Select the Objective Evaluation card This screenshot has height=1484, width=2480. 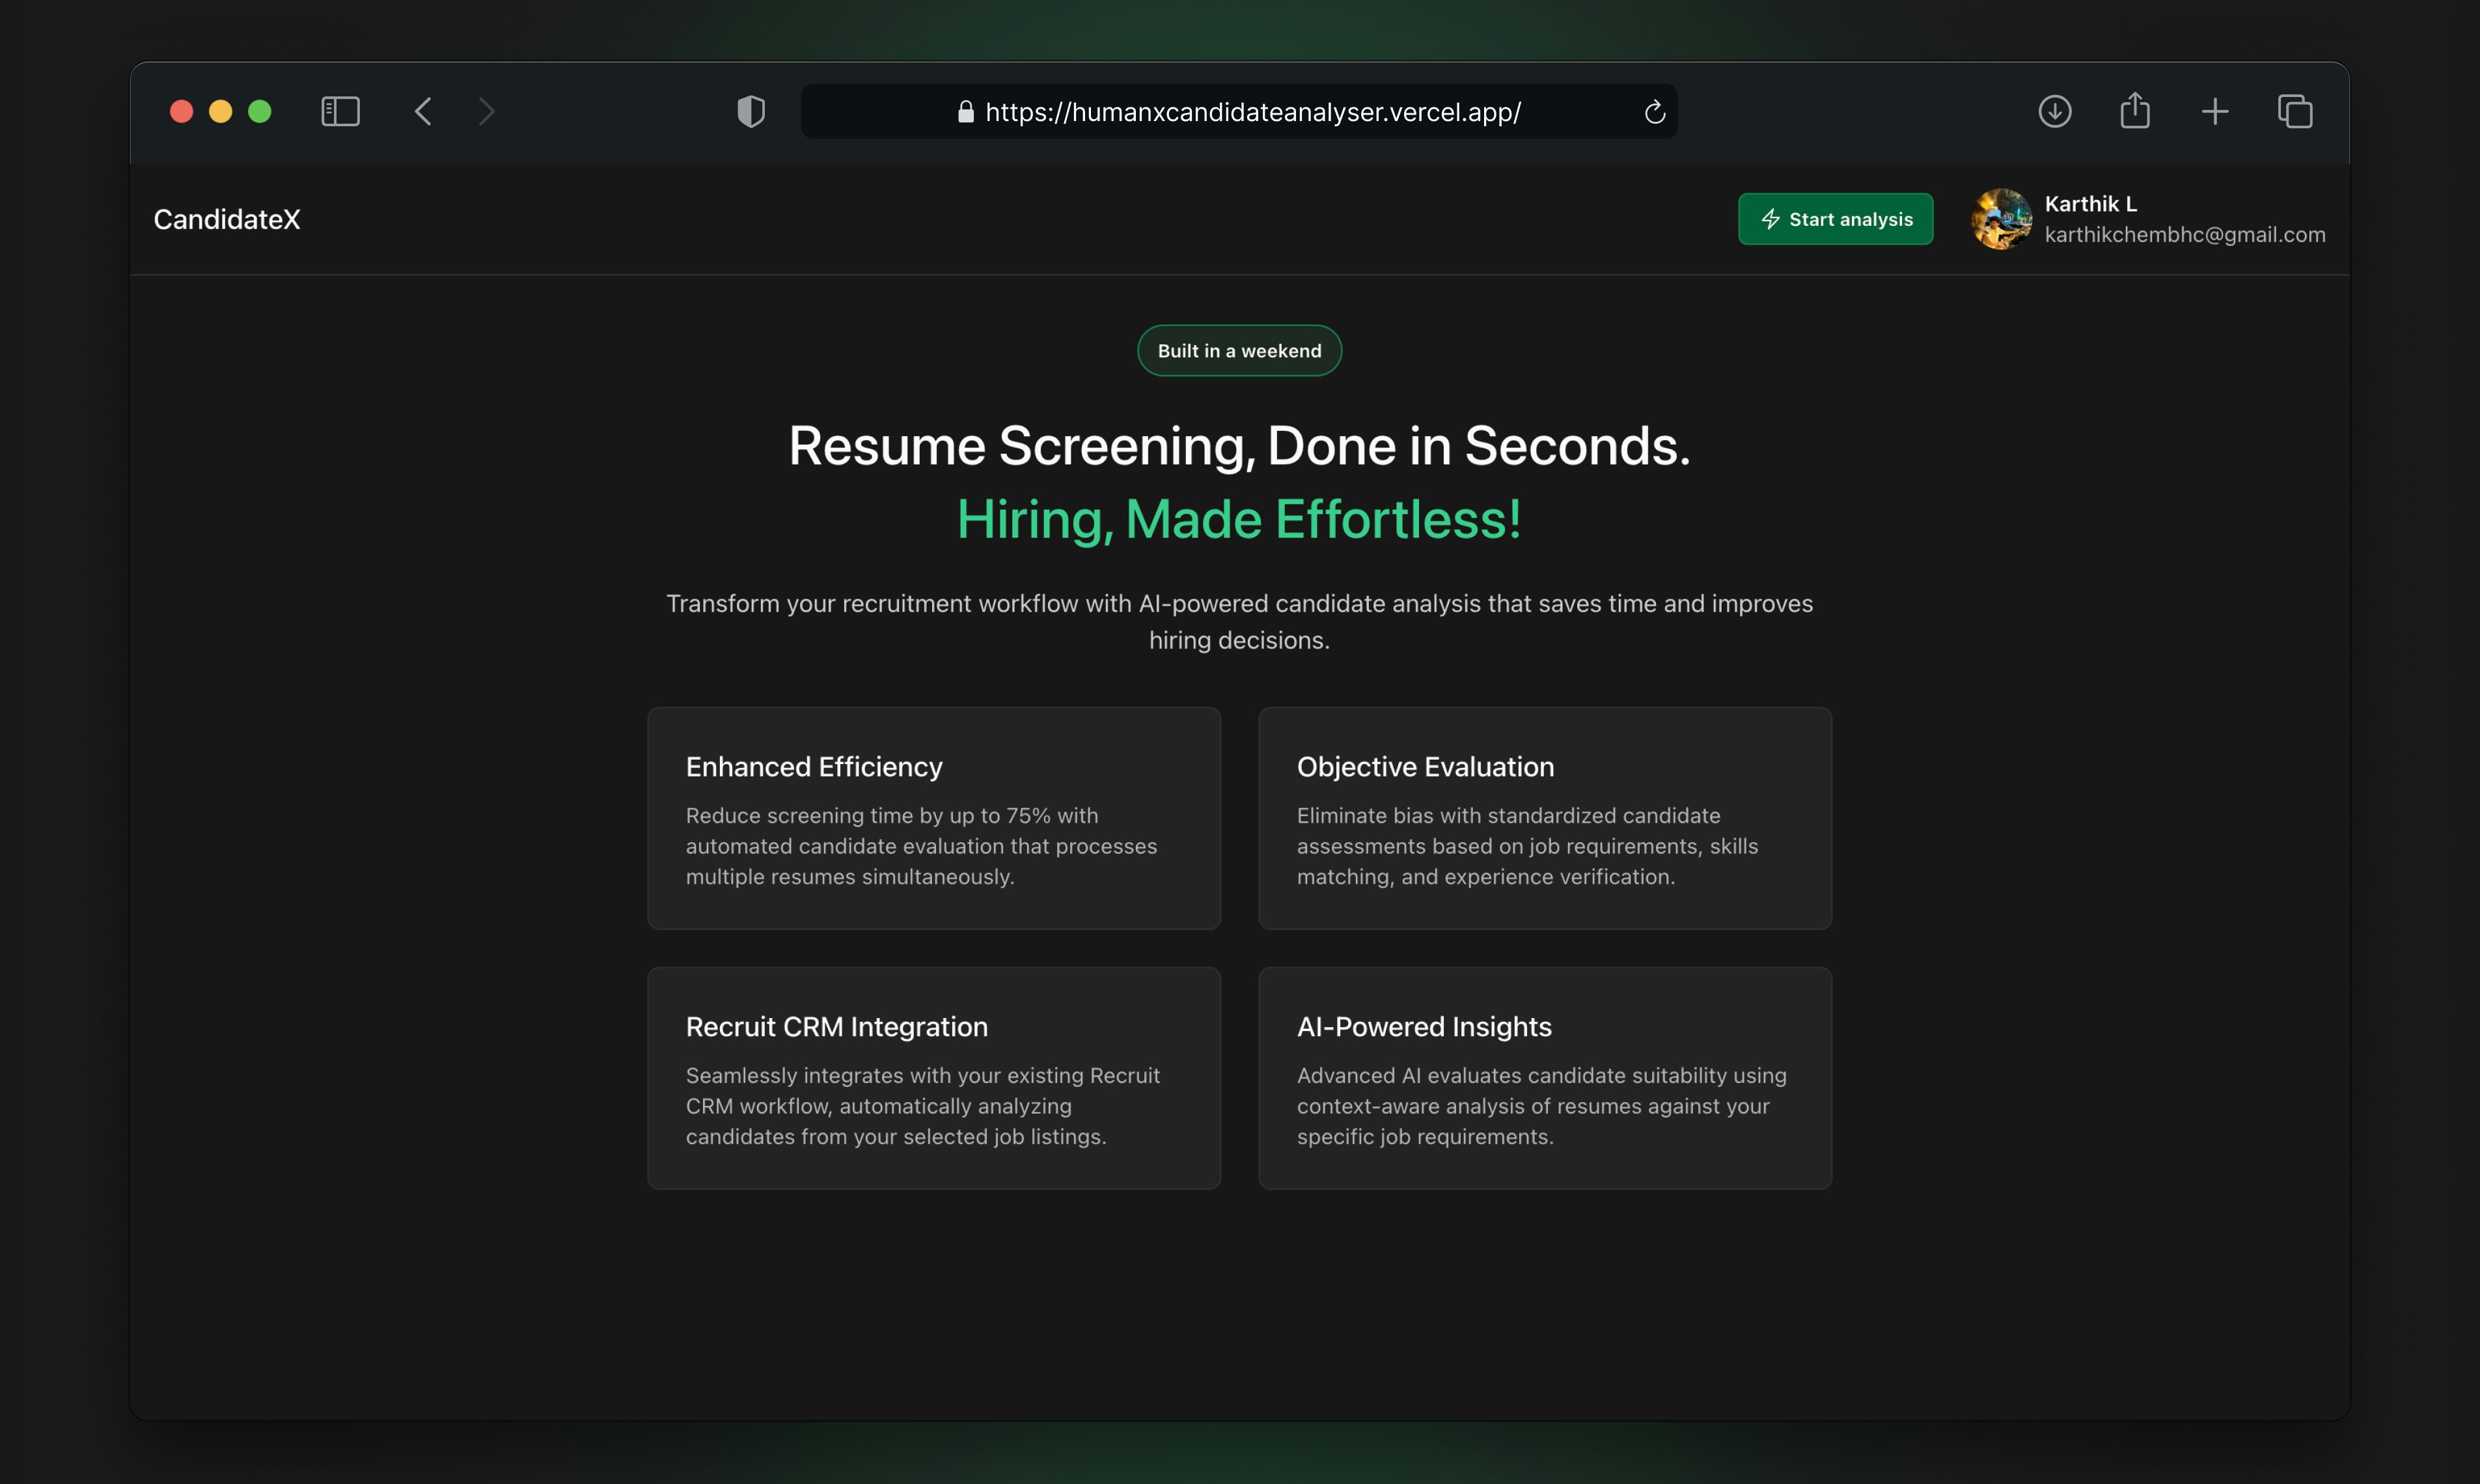1544,818
